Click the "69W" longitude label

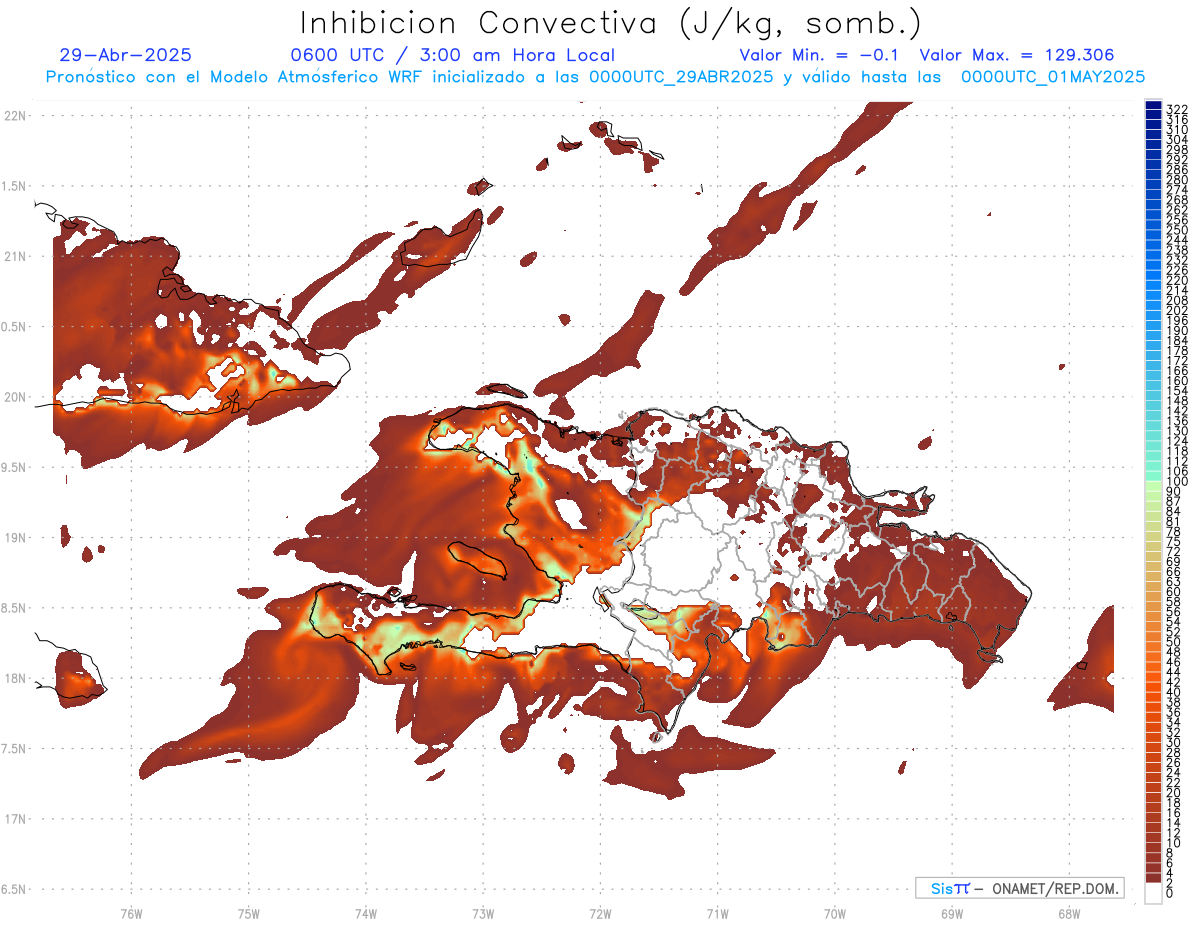(x=952, y=912)
